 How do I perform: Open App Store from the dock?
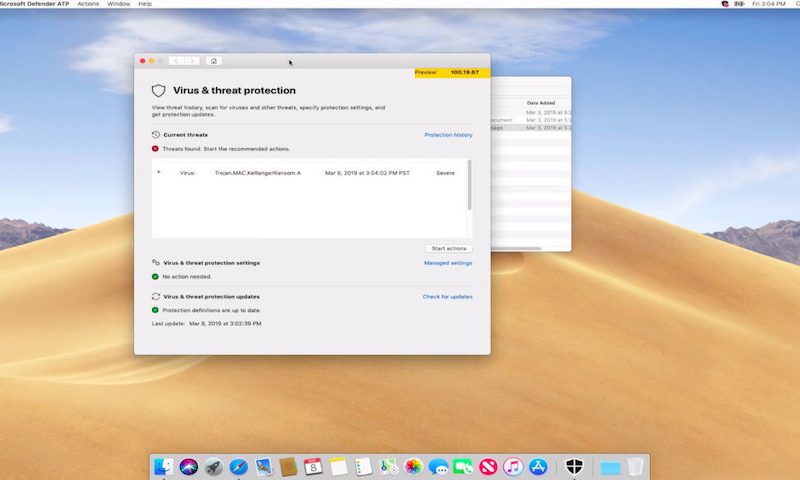tap(538, 466)
